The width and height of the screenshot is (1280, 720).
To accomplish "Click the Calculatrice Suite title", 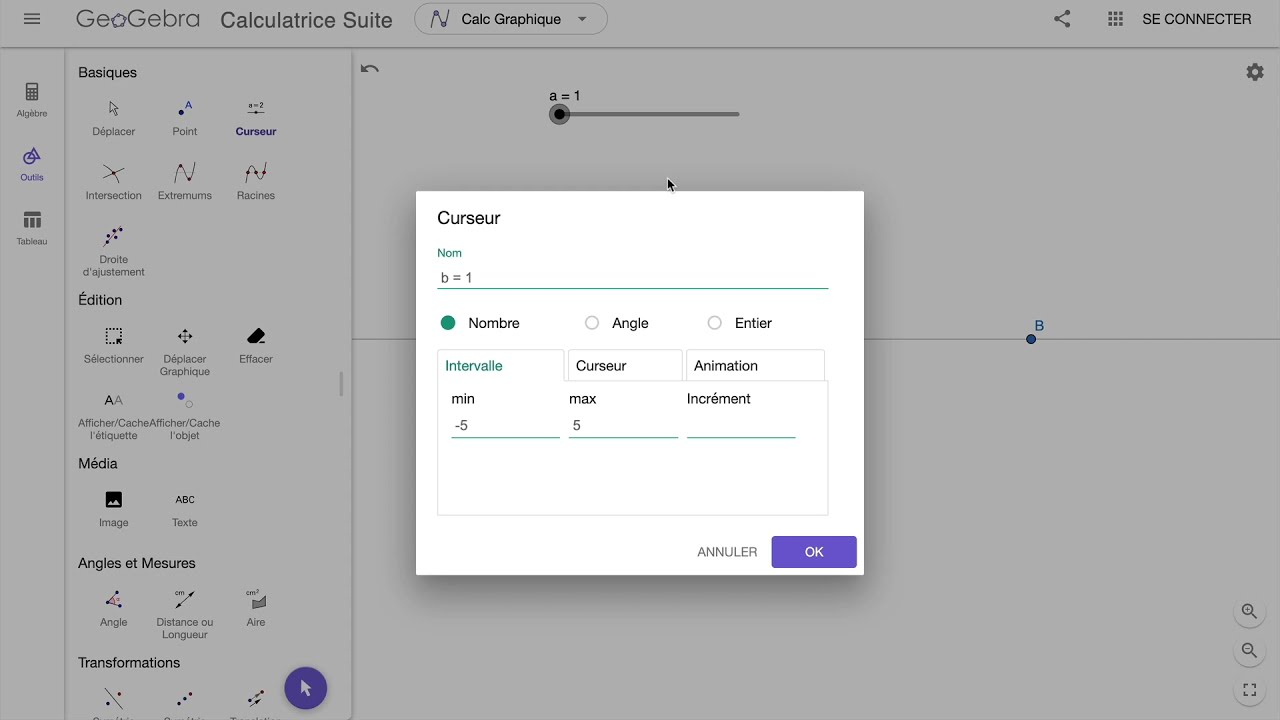I will (x=306, y=20).
